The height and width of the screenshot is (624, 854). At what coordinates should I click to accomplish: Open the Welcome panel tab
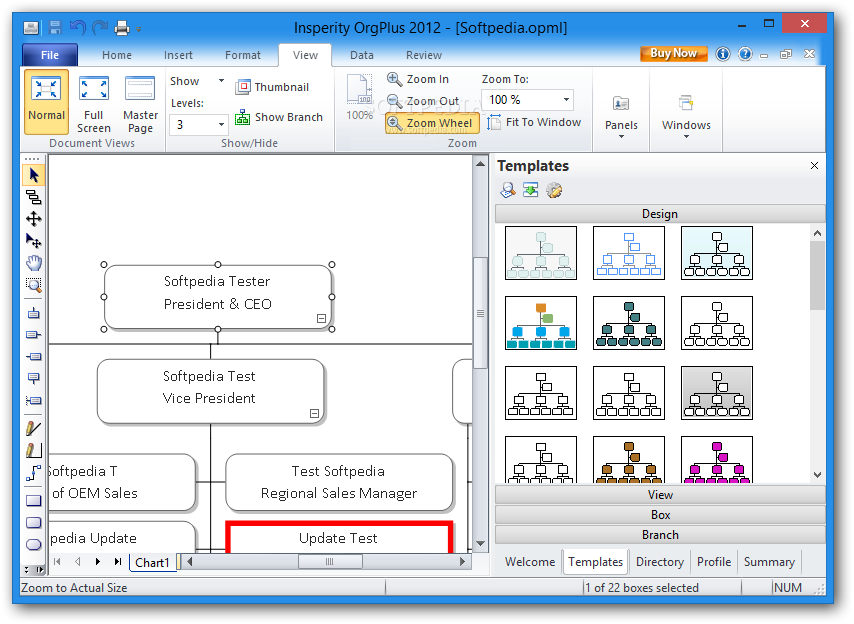pos(530,561)
